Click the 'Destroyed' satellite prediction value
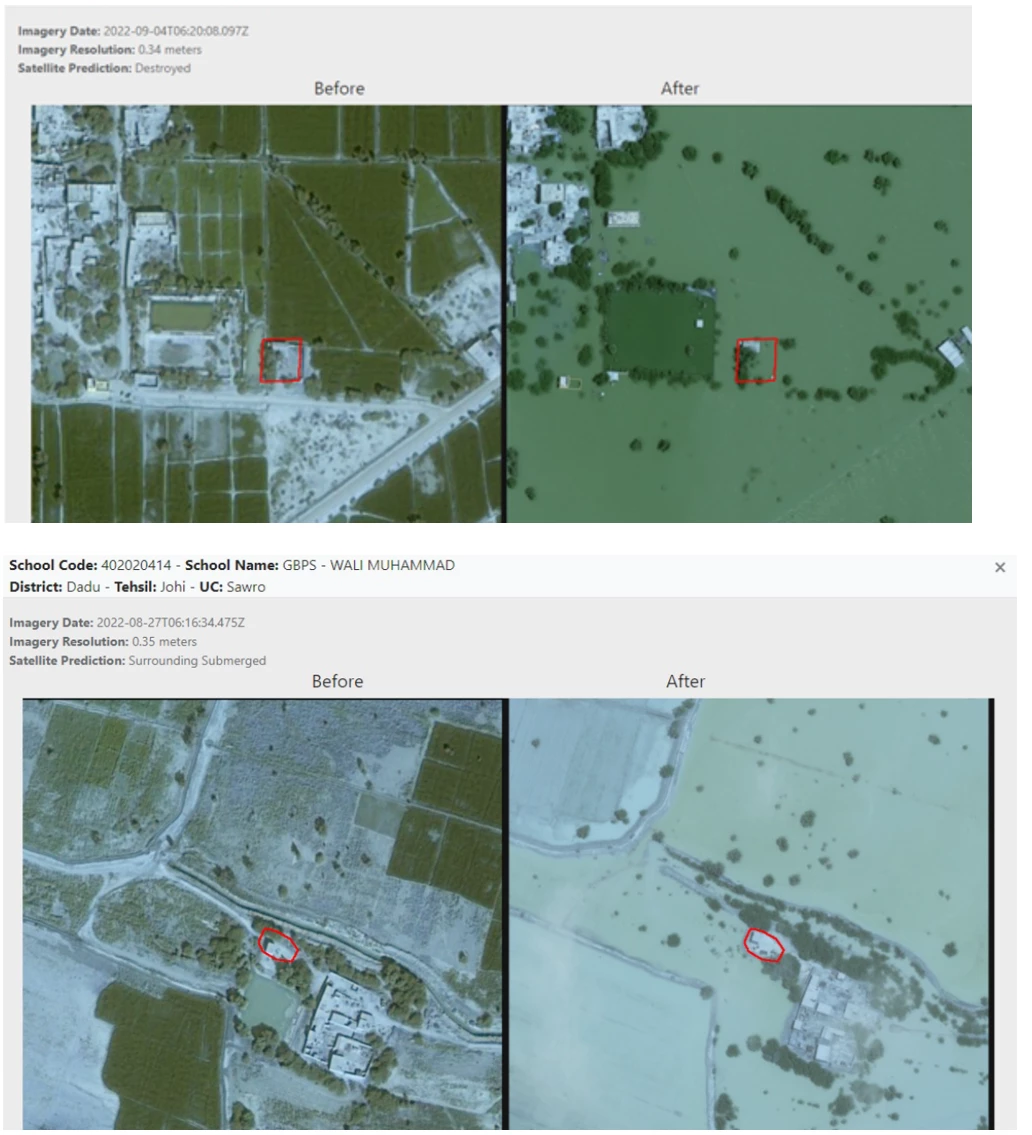 [163, 68]
